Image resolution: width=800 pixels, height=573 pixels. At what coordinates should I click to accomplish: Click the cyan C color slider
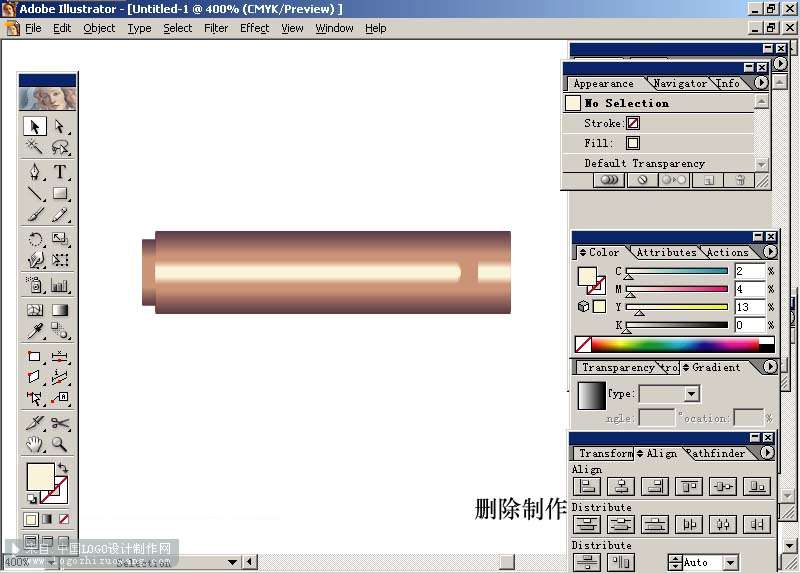(677, 271)
